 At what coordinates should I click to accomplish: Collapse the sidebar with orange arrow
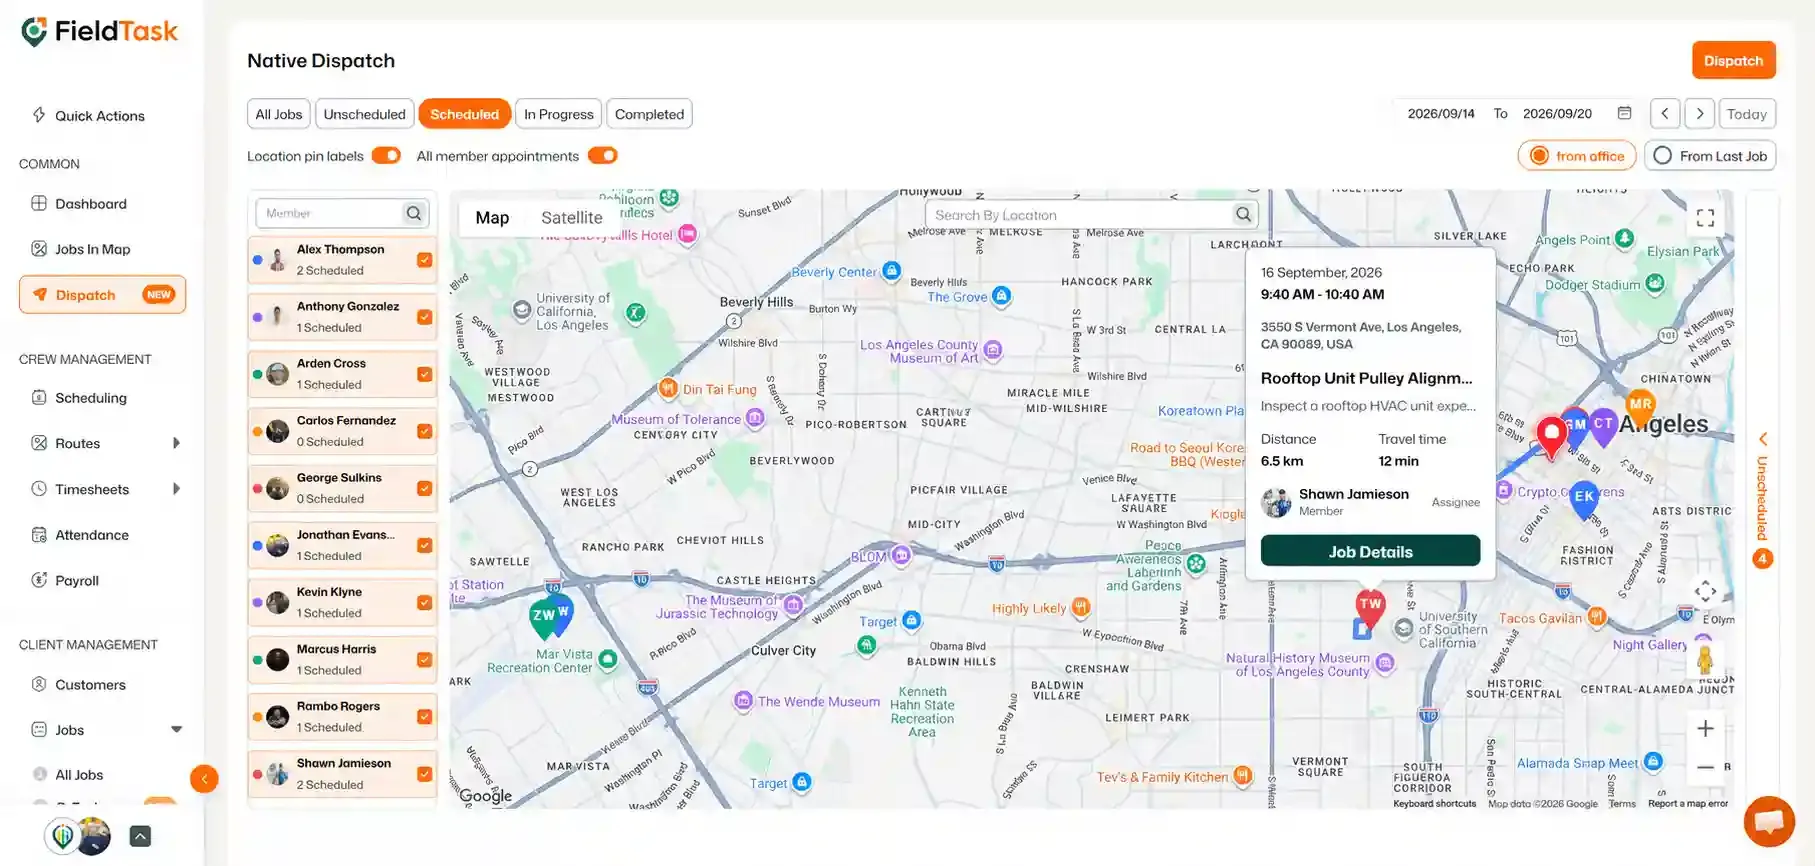click(x=204, y=779)
